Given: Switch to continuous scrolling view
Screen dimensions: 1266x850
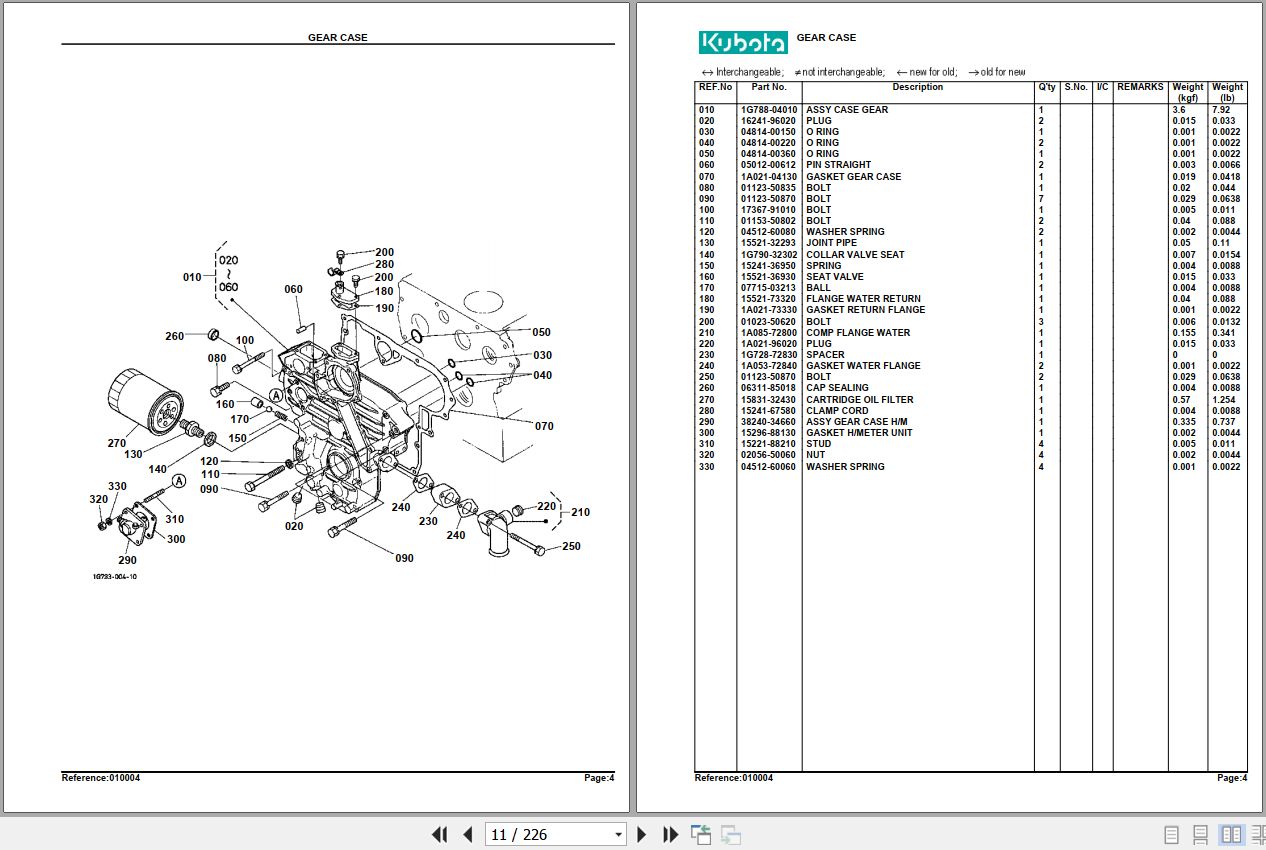Looking at the screenshot, I should point(1201,834).
